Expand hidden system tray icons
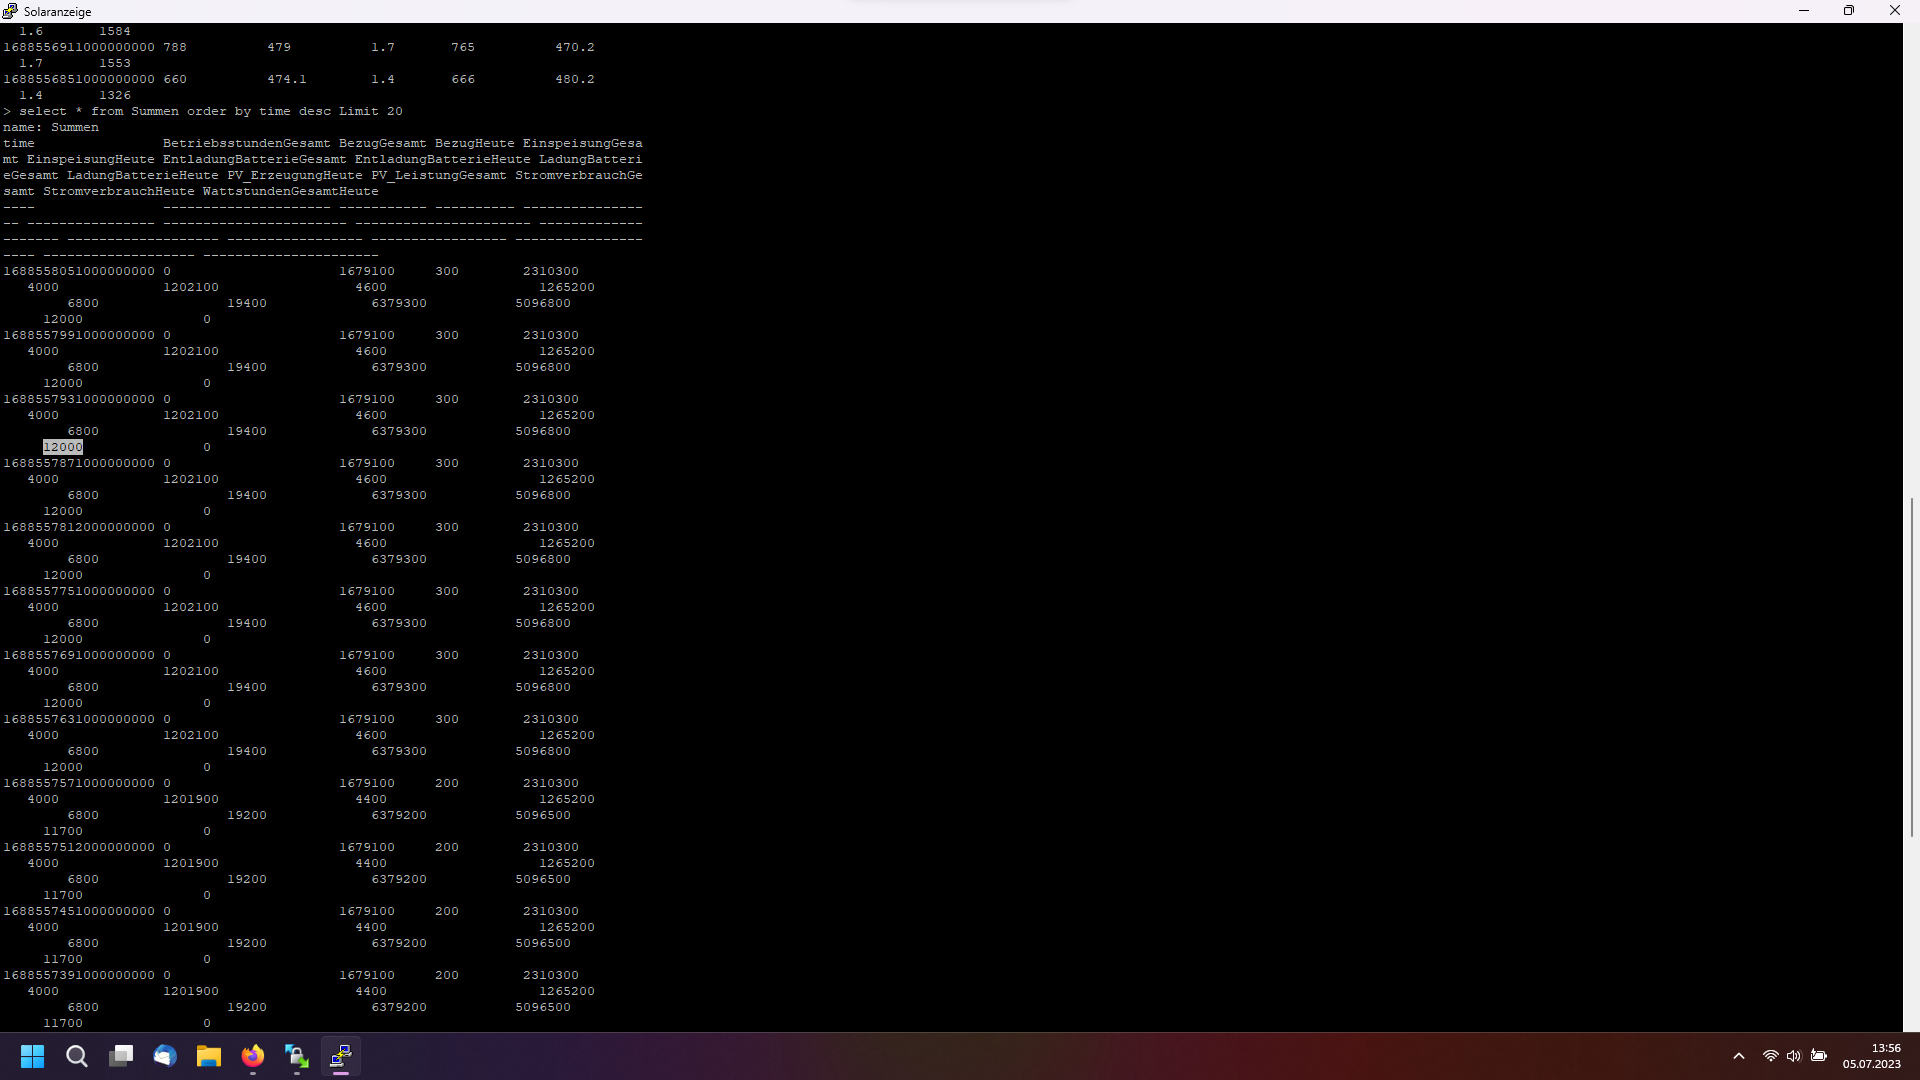Viewport: 1920px width, 1080px height. (x=1739, y=1056)
